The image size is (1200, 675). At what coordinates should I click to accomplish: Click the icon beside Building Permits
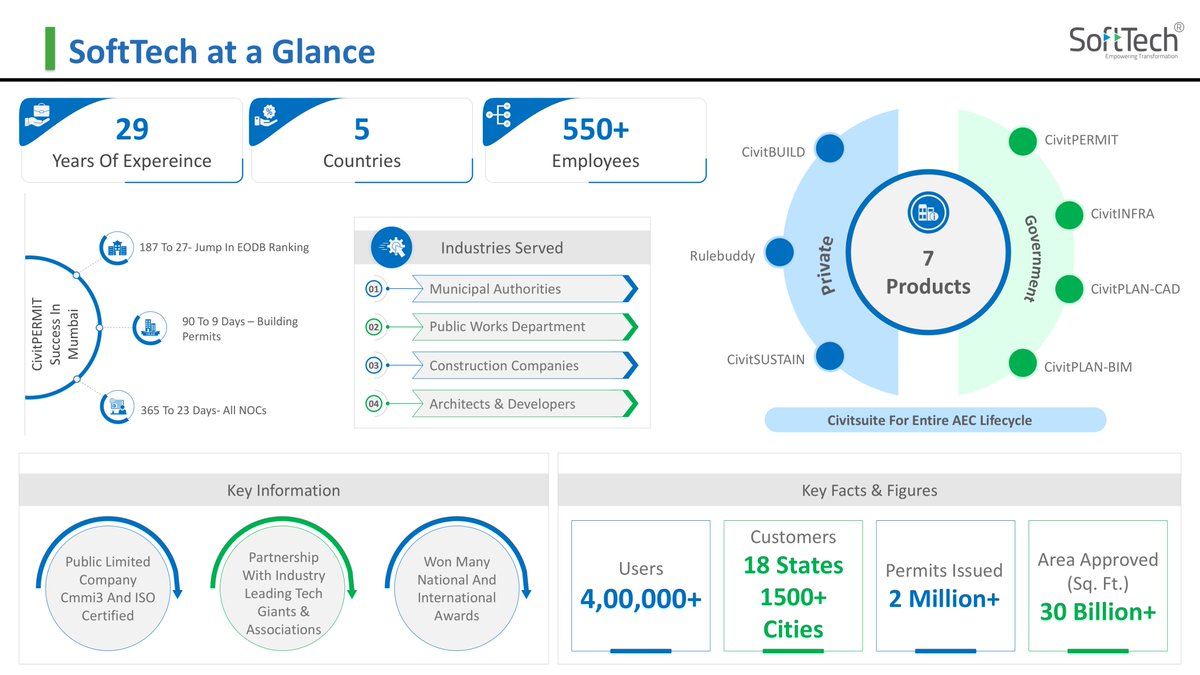click(x=148, y=327)
